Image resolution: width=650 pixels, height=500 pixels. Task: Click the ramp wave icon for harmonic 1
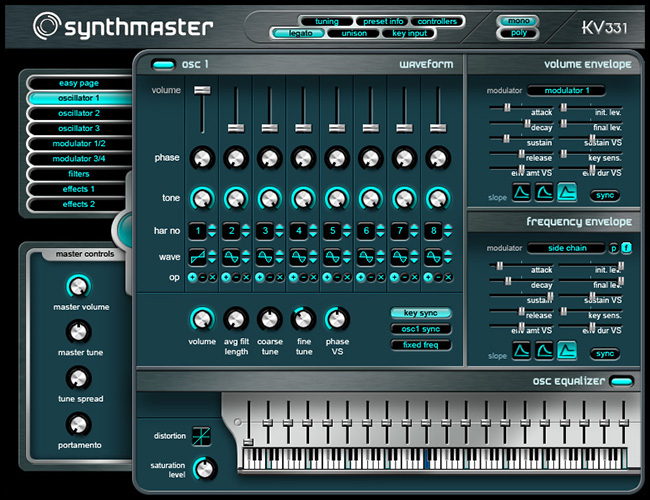[x=198, y=257]
